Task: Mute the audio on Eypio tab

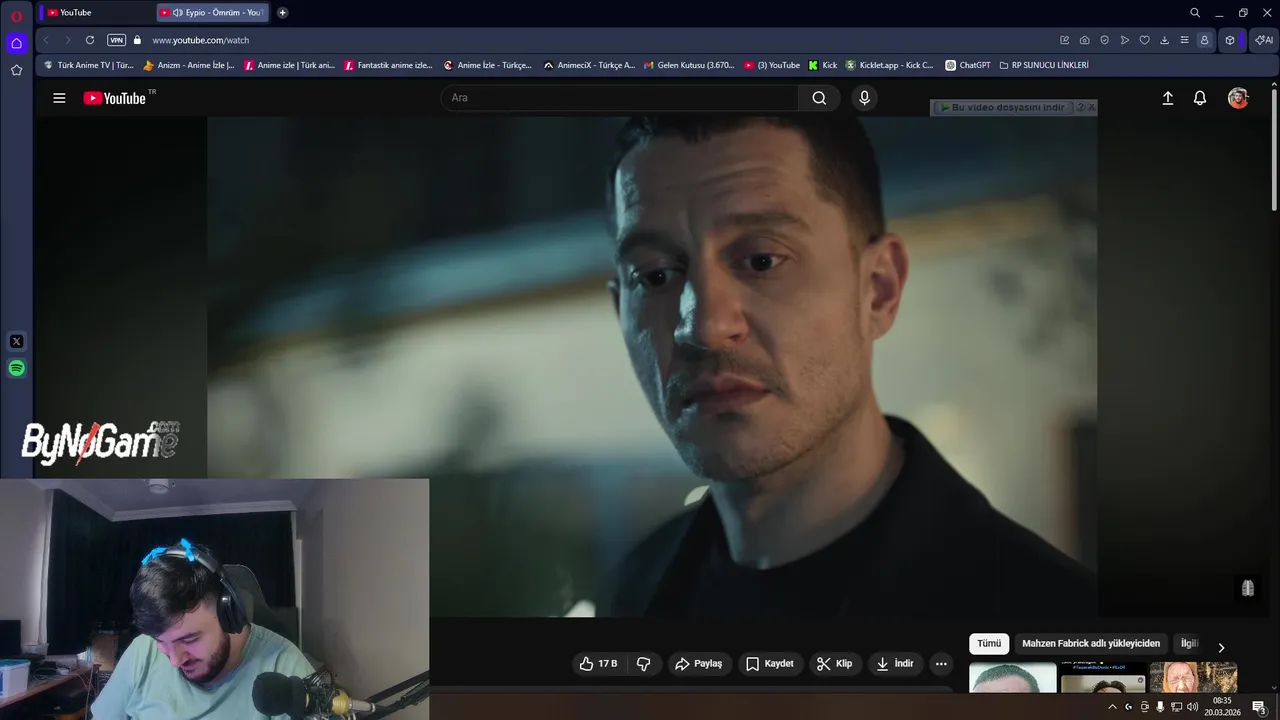Action: coord(177,13)
